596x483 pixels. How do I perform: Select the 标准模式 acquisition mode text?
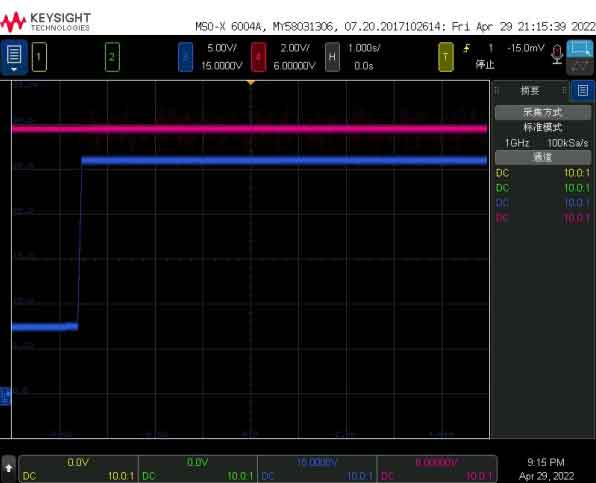coord(543,128)
